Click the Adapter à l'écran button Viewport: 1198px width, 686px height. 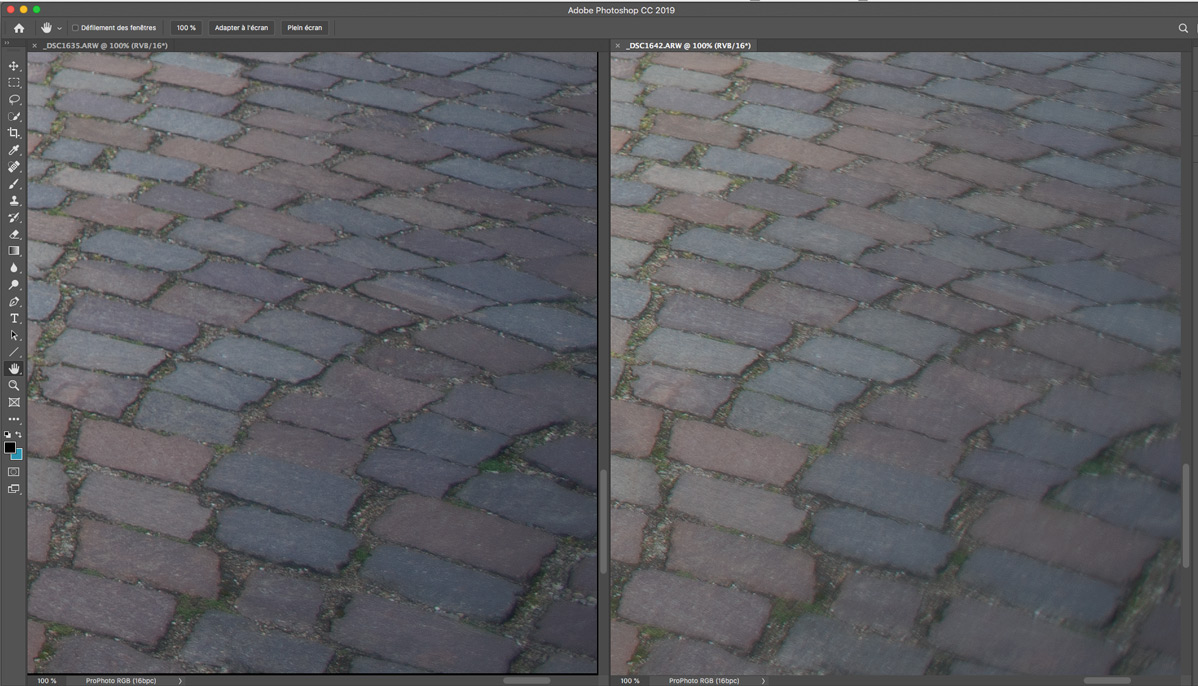pyautogui.click(x=241, y=28)
